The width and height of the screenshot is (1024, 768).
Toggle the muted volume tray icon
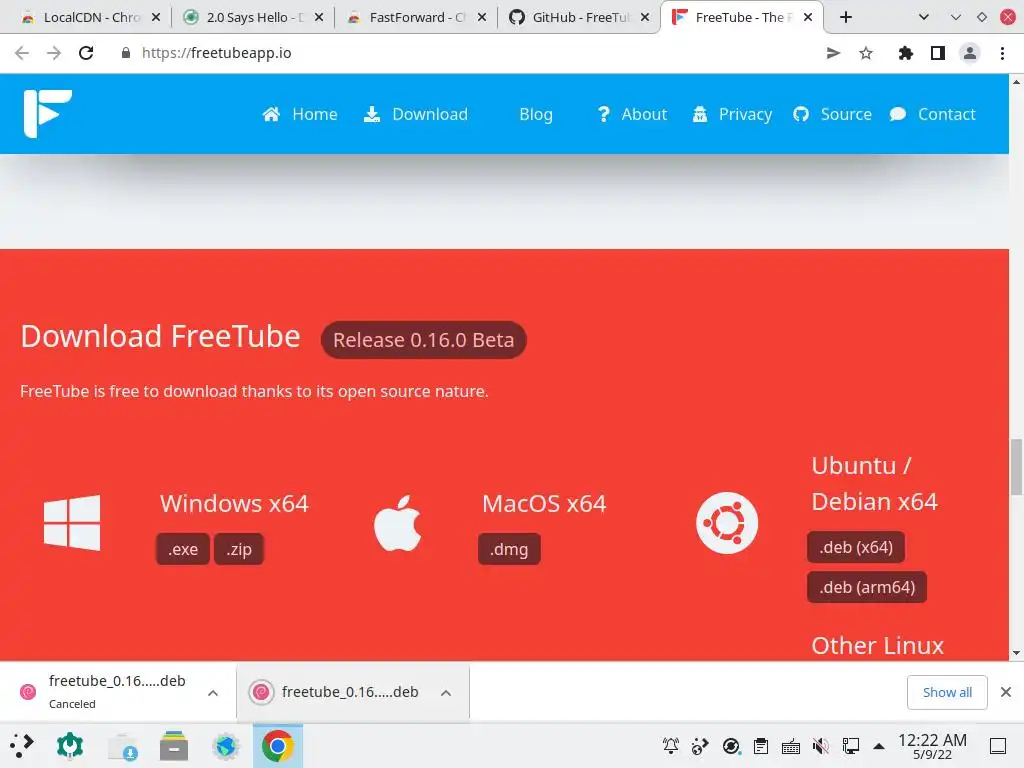[821, 746]
